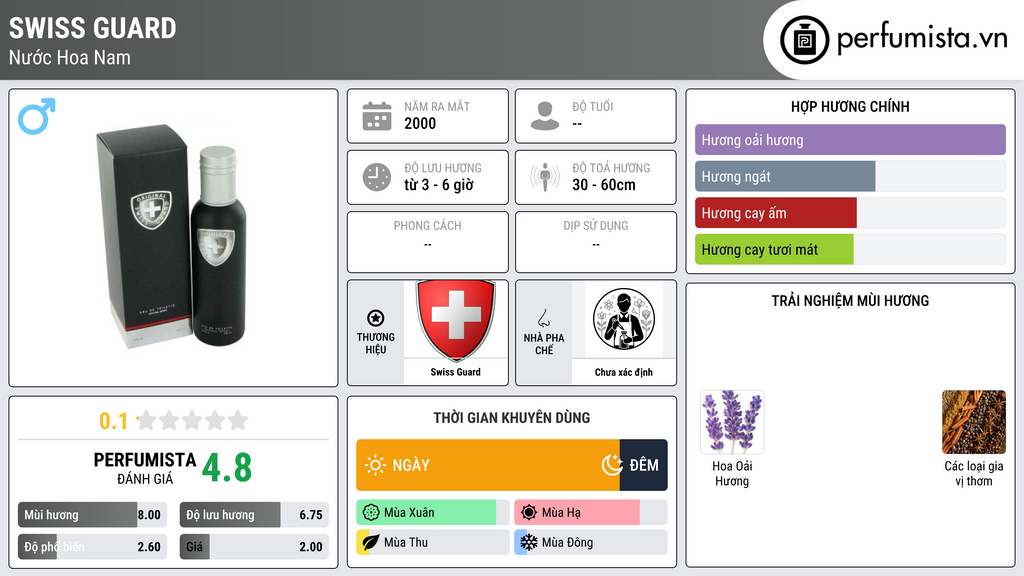Click the perfumista.vn bottle logo icon
Image resolution: width=1024 pixels, height=576 pixels.
pyautogui.click(x=804, y=40)
